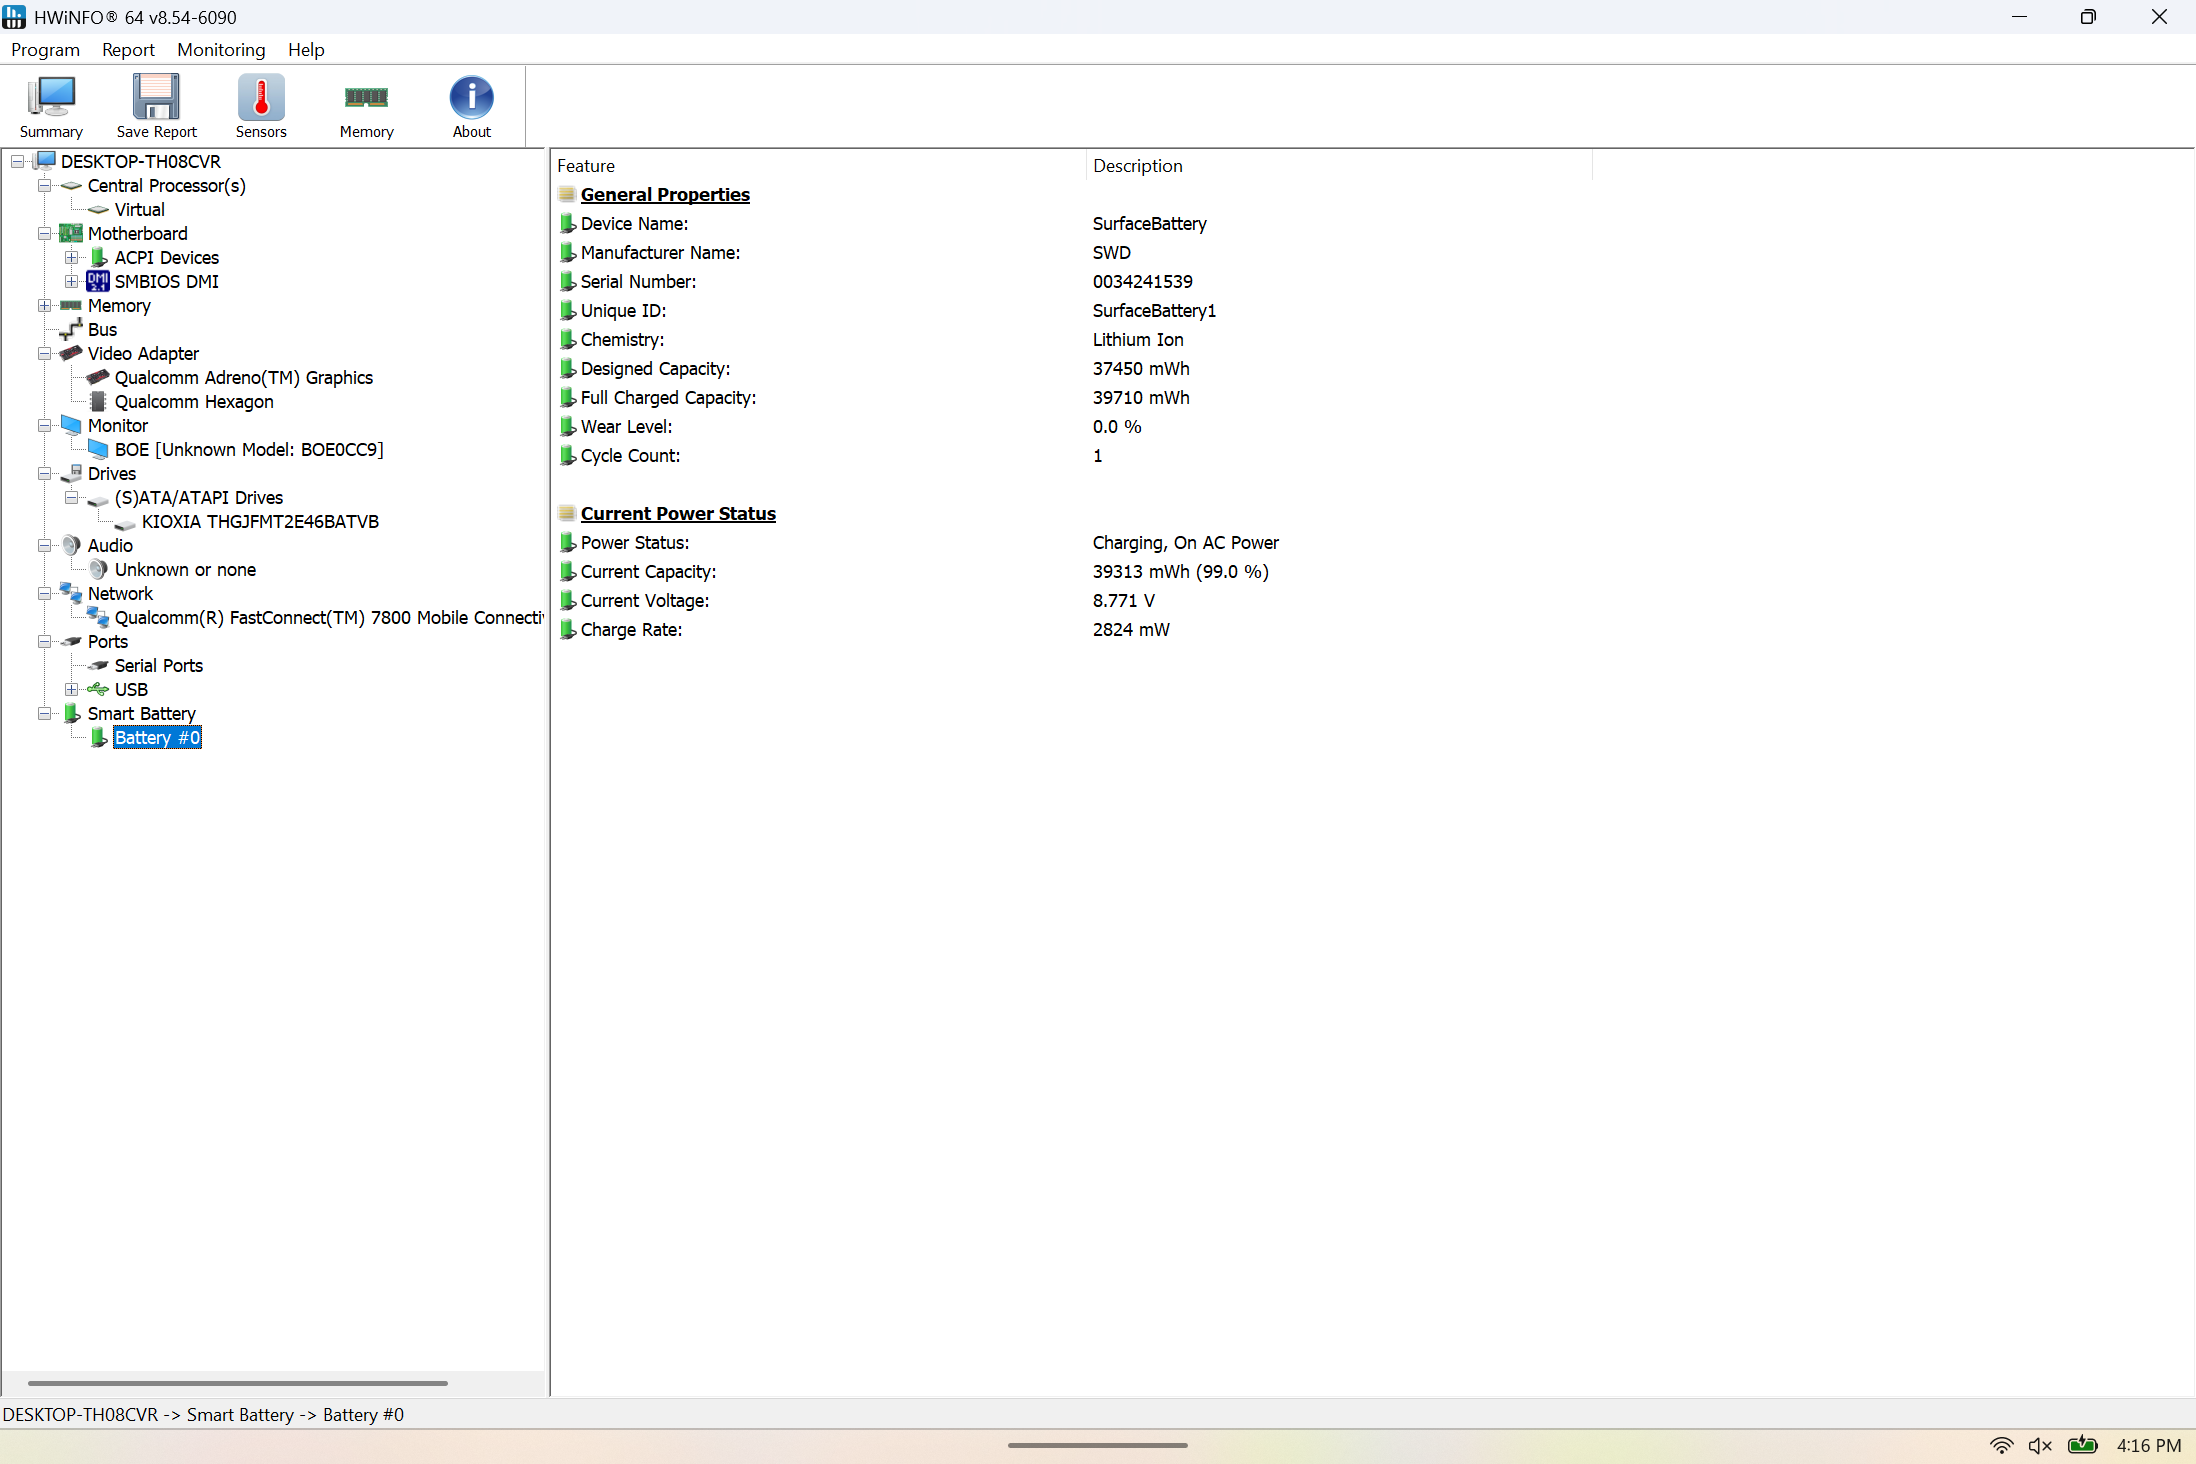Click the Memory toolbar icon
Screen dimensions: 2196x1464
click(x=366, y=105)
